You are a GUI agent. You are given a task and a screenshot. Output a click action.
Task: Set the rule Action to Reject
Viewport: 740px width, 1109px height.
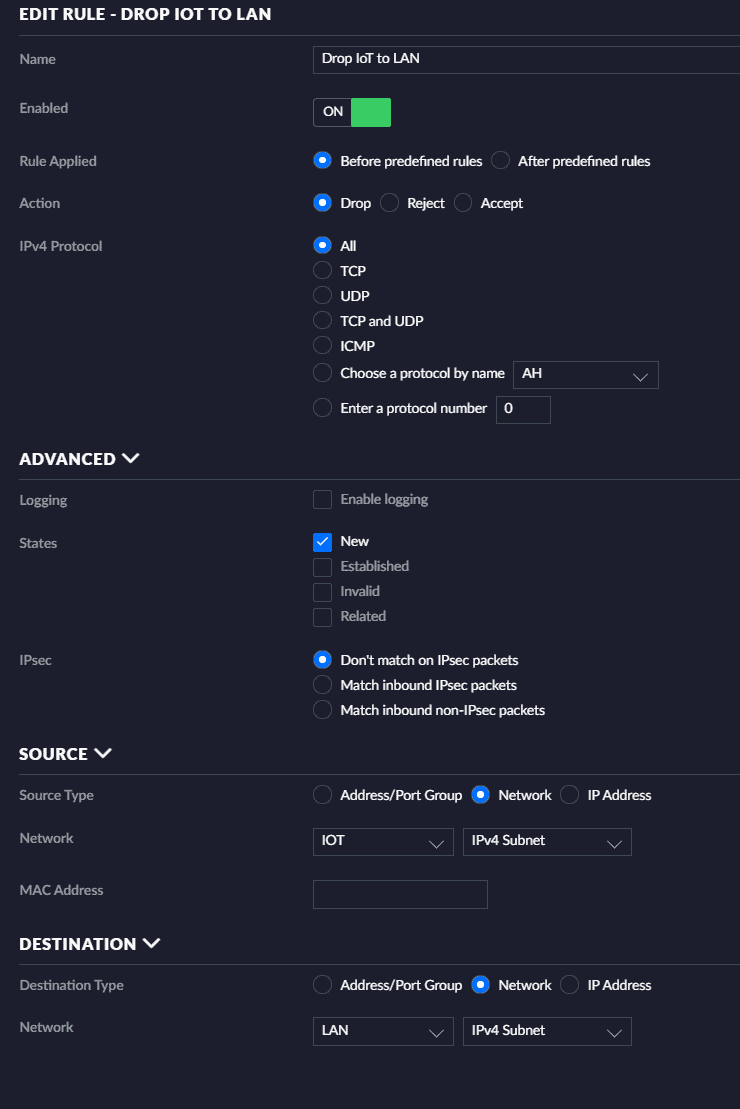[392, 203]
